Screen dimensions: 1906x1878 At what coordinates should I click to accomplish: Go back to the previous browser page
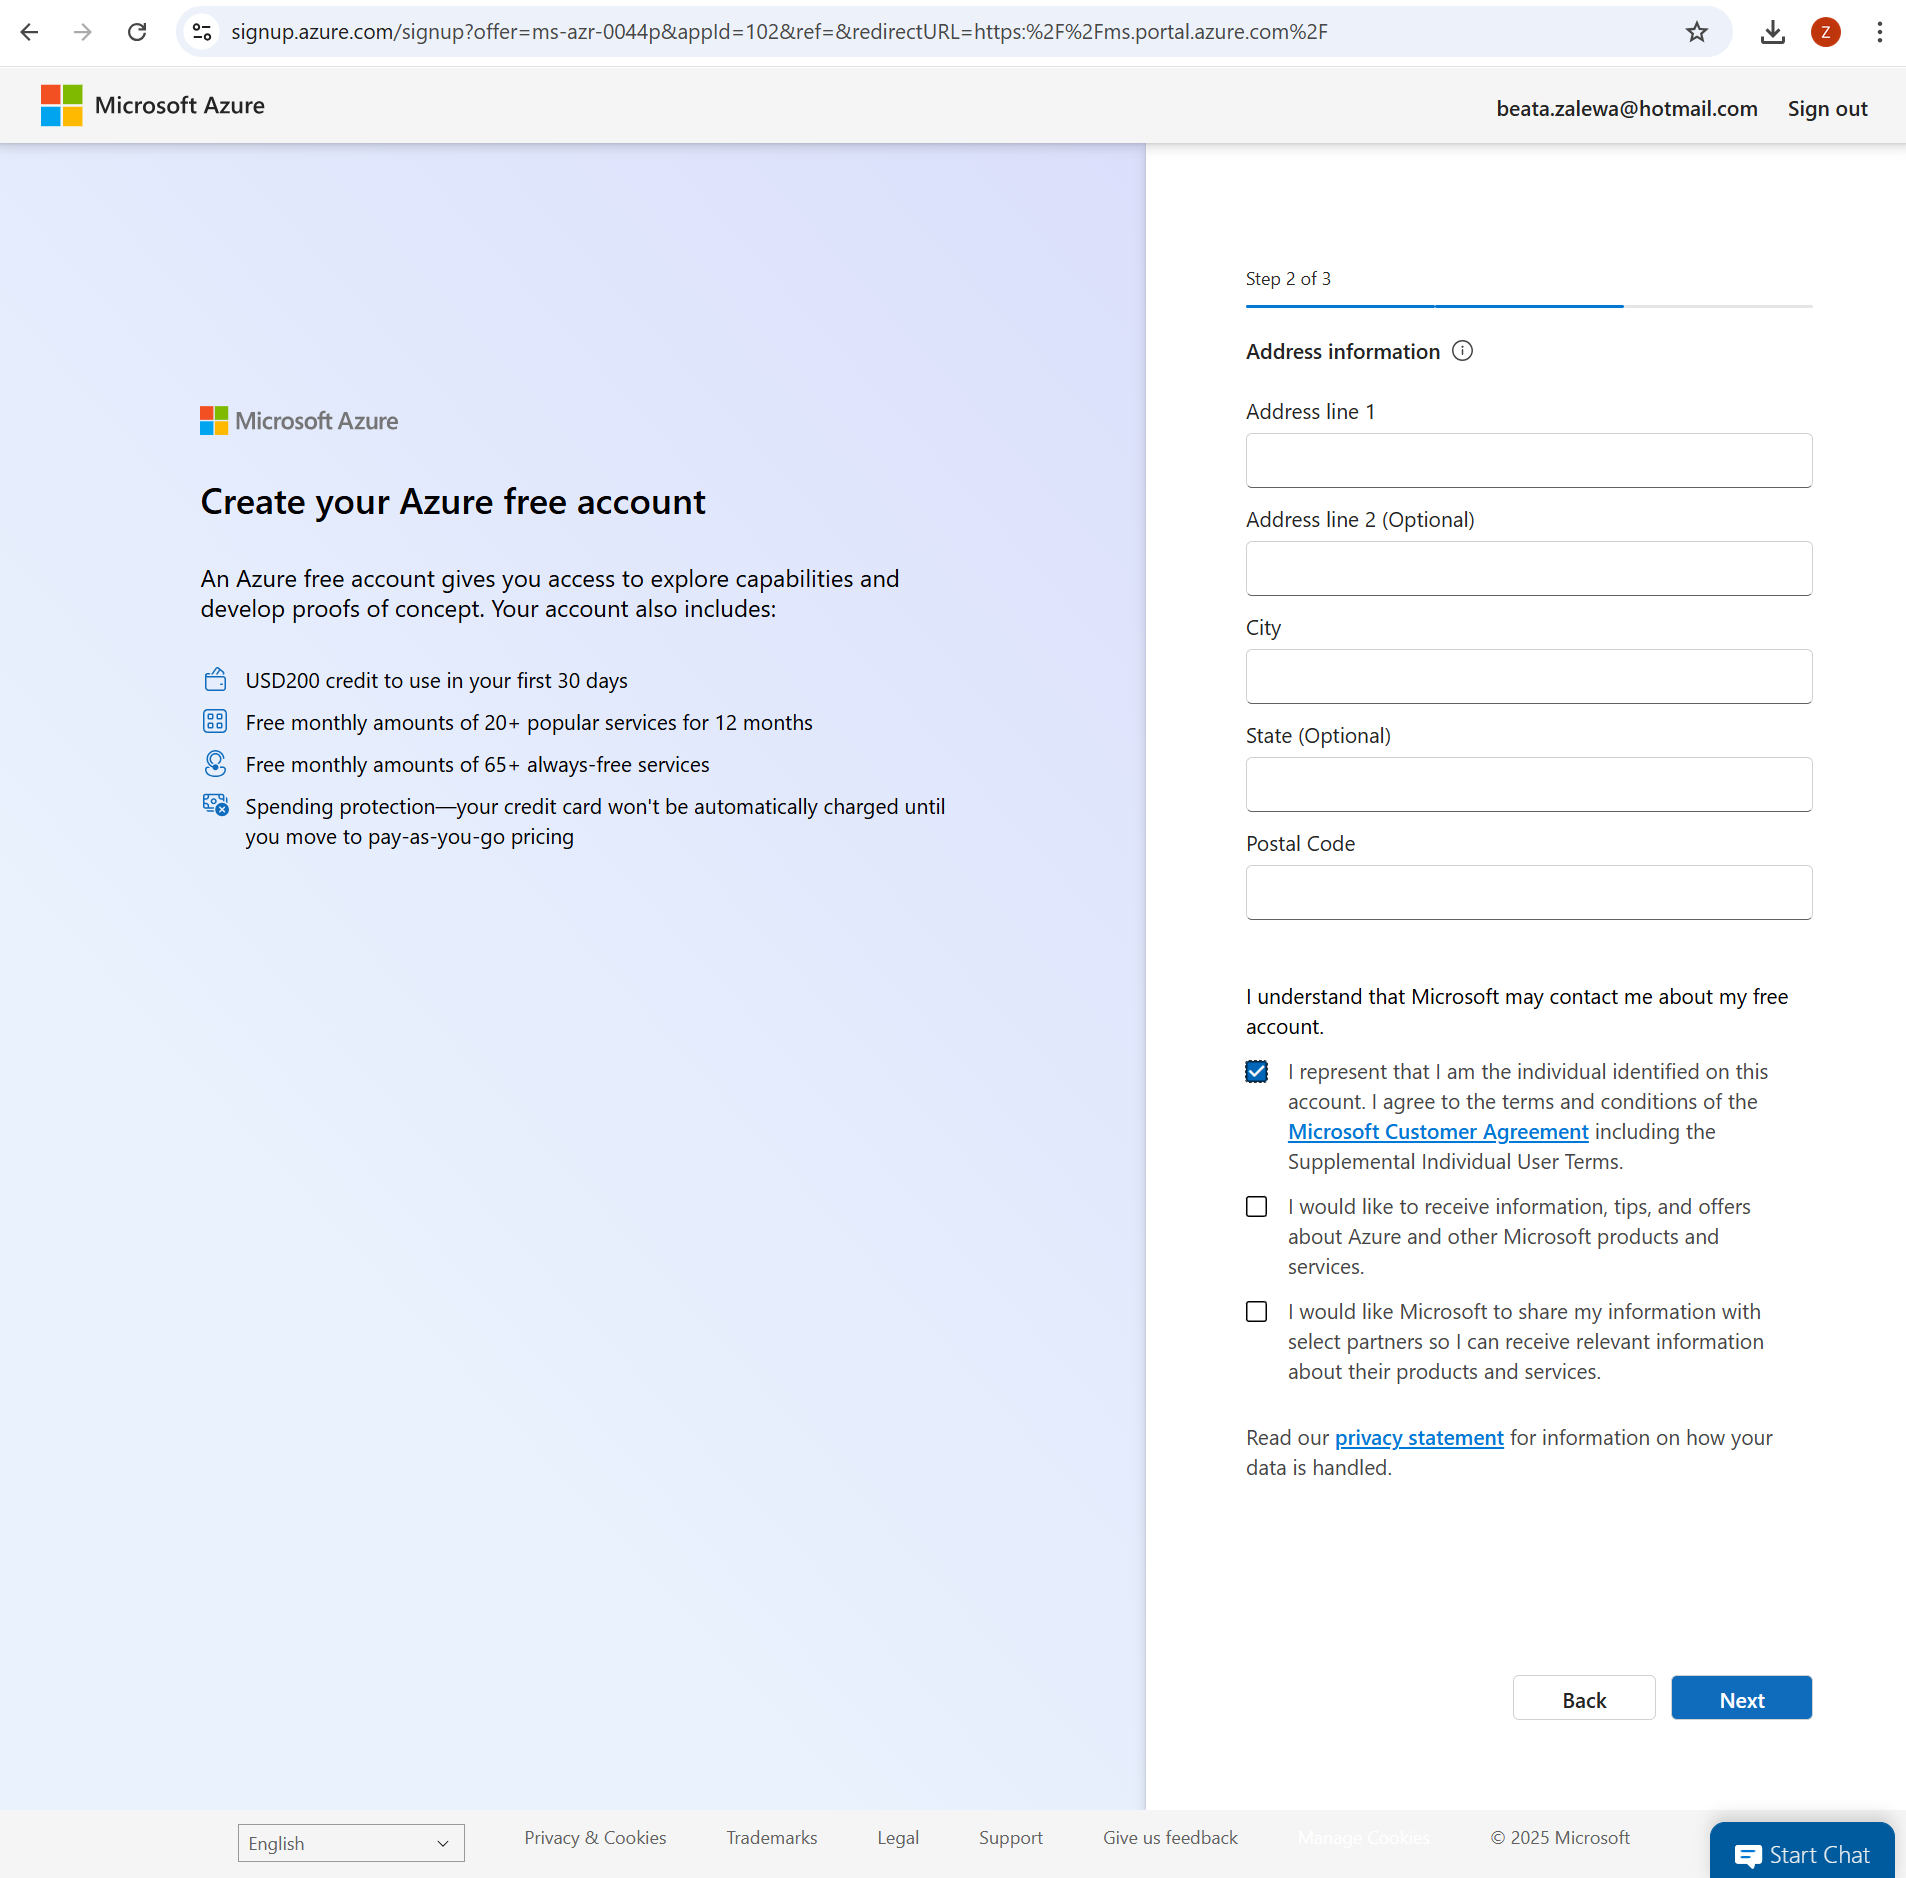pos(29,32)
